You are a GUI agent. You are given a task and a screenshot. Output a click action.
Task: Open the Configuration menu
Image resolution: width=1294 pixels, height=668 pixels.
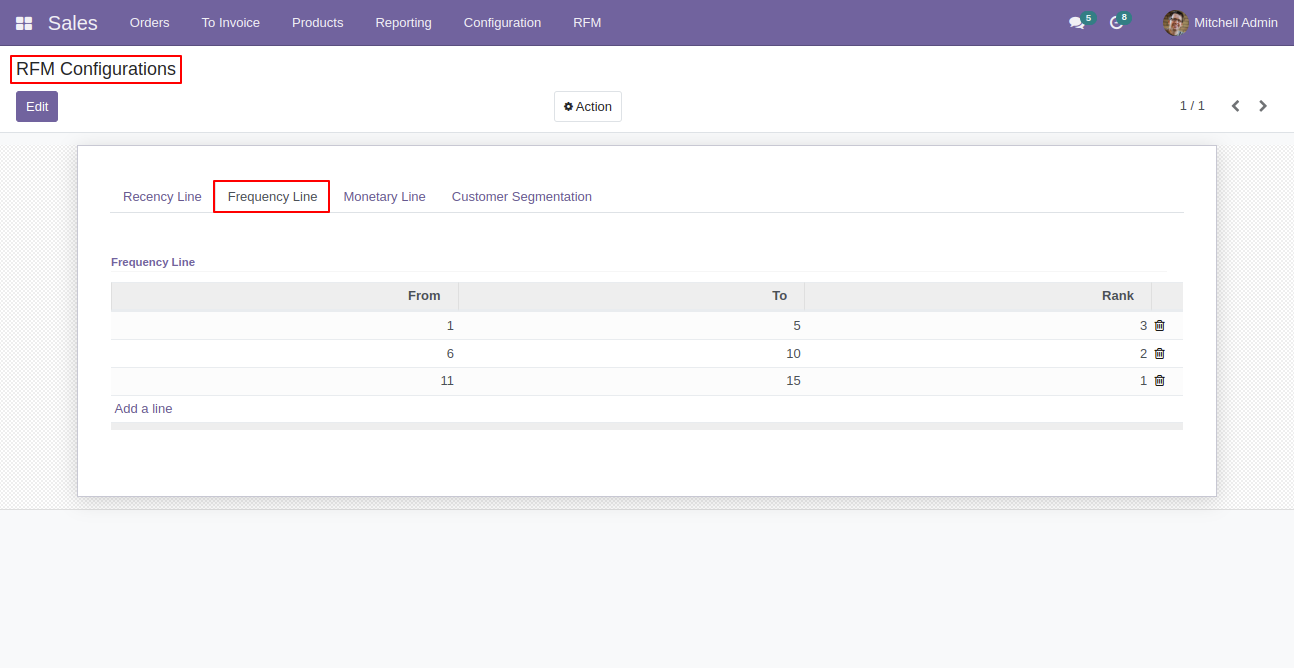pyautogui.click(x=503, y=23)
